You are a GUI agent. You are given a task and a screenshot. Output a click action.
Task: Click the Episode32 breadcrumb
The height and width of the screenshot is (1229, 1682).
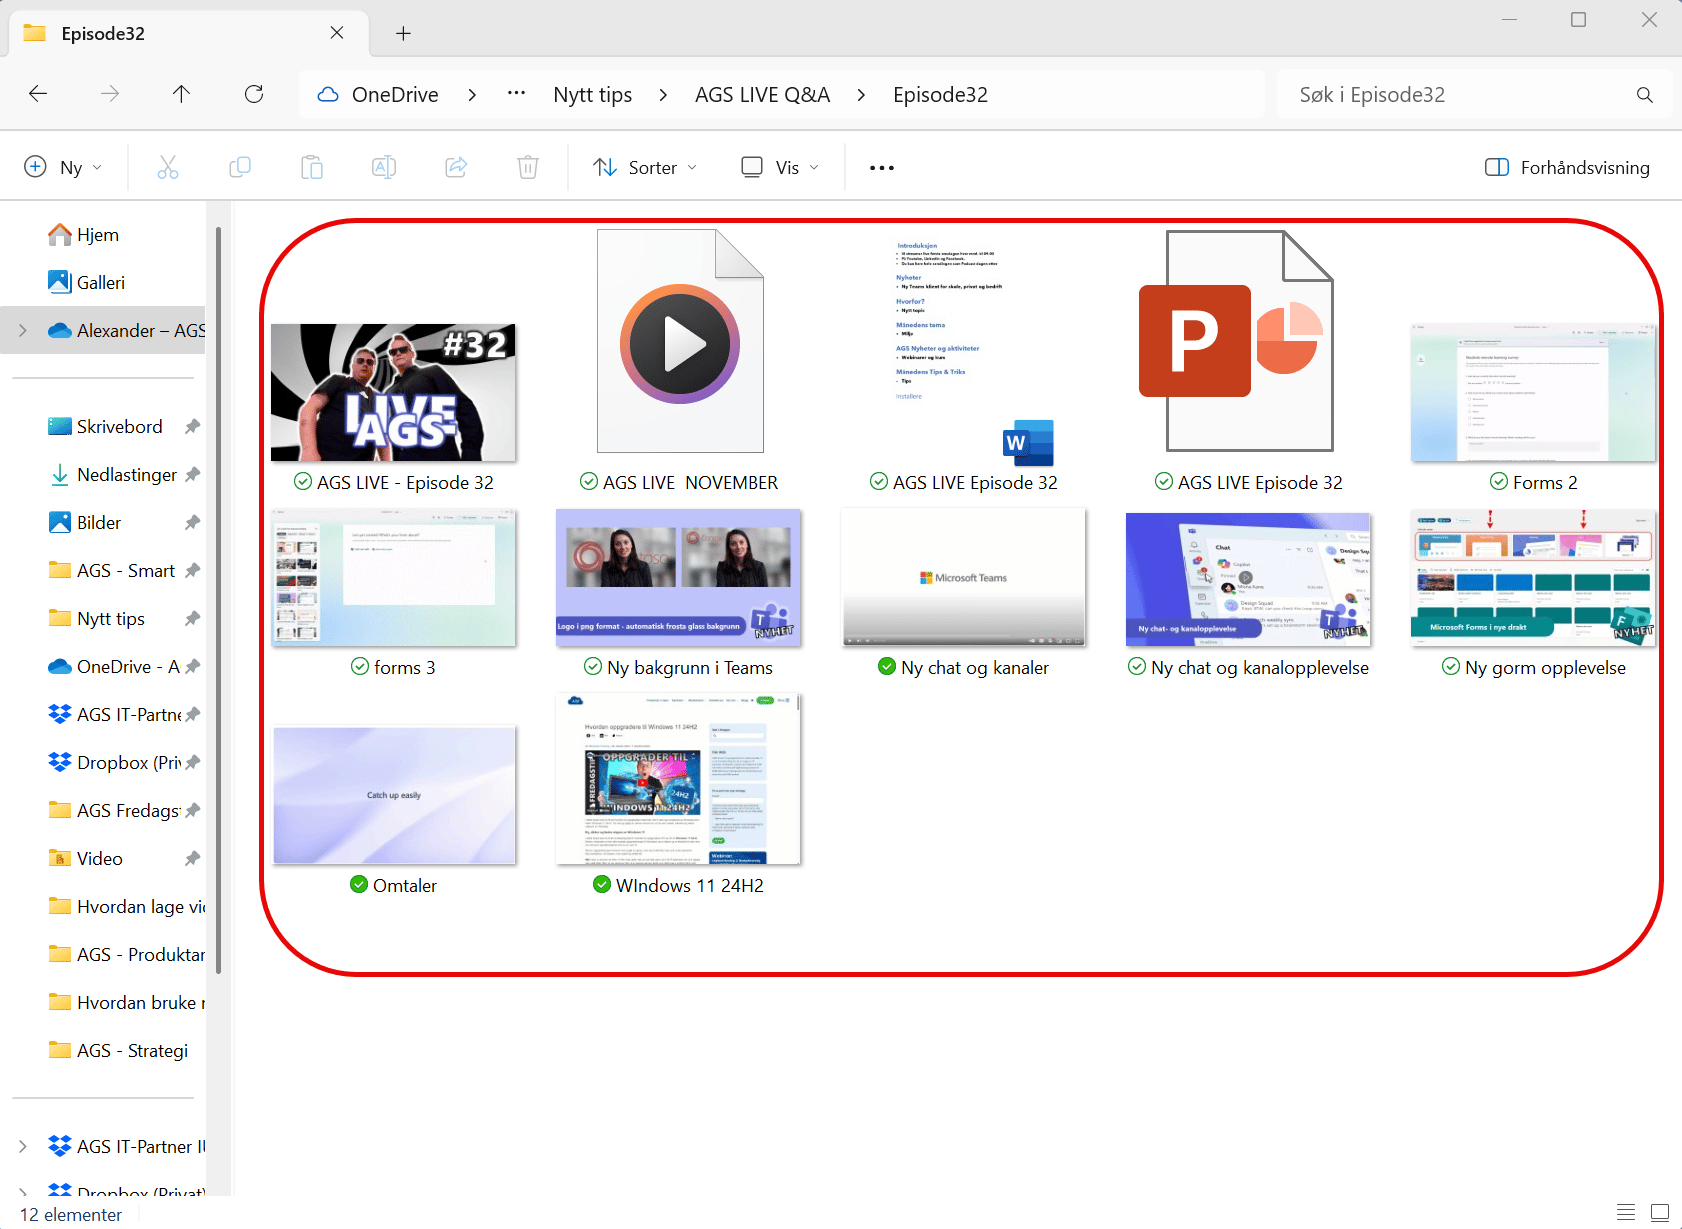[940, 95]
